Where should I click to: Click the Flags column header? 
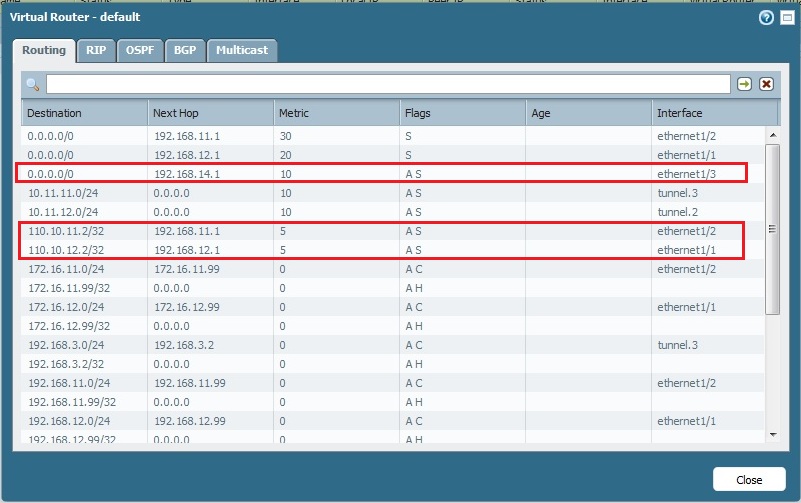coord(462,113)
